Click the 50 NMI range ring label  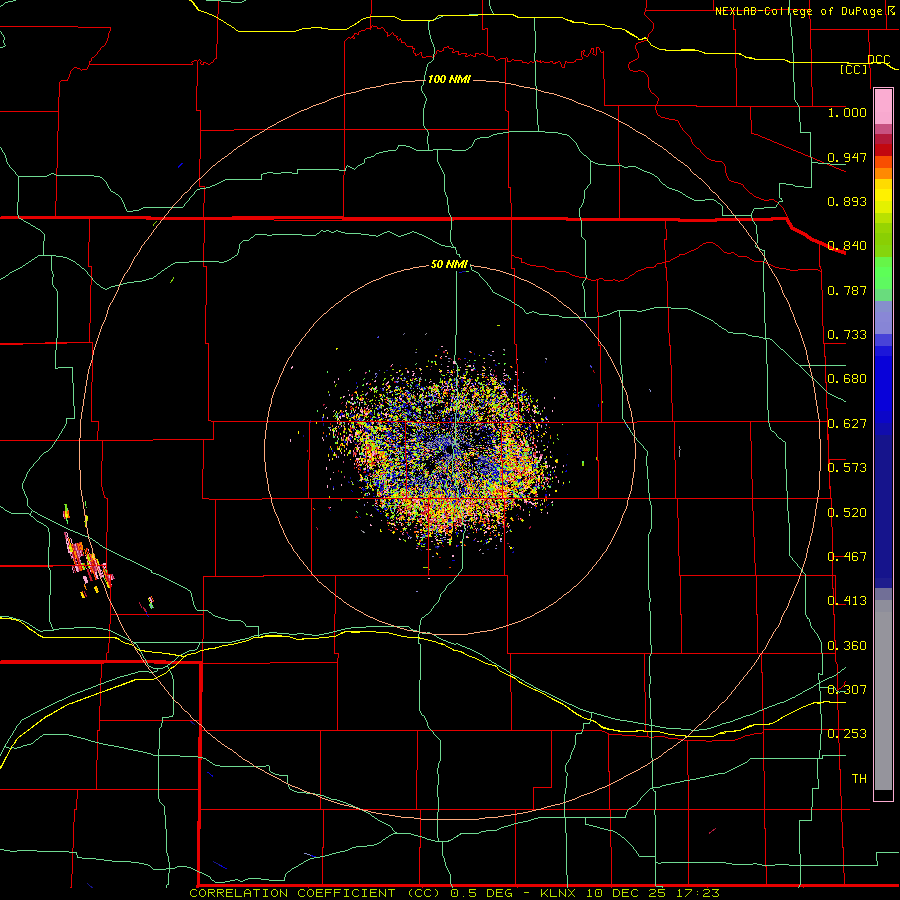click(x=449, y=264)
